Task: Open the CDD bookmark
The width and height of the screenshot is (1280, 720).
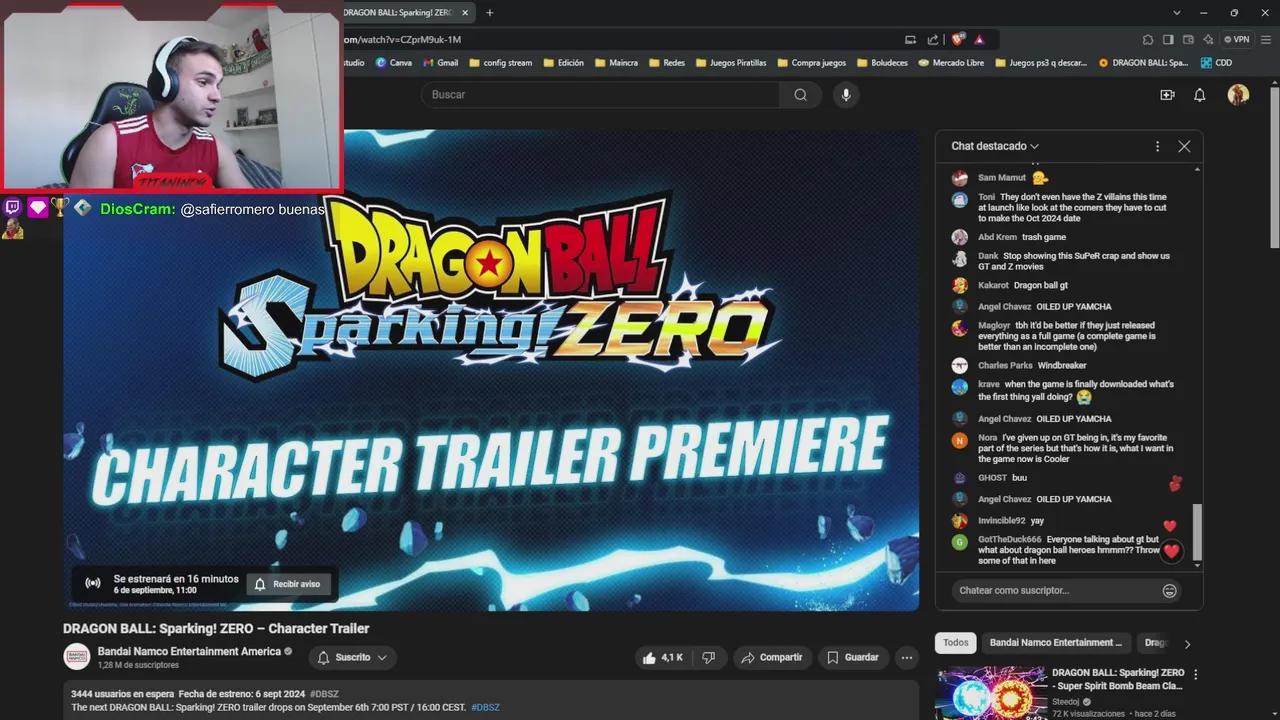Action: 1215,63
